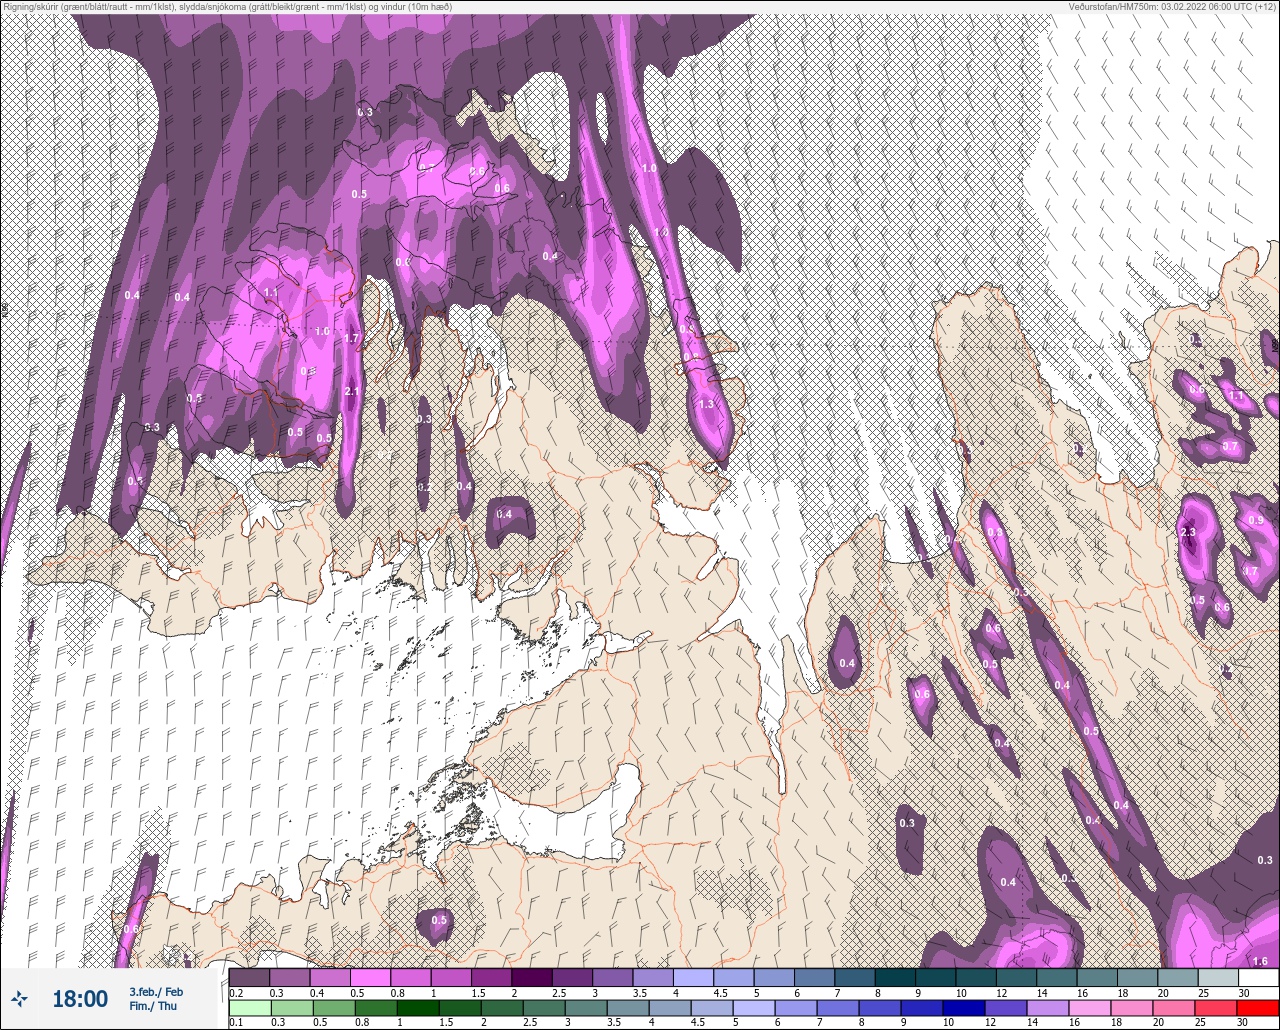
Task: Click the '3.feb./ Feb' date text
Action: tap(156, 992)
